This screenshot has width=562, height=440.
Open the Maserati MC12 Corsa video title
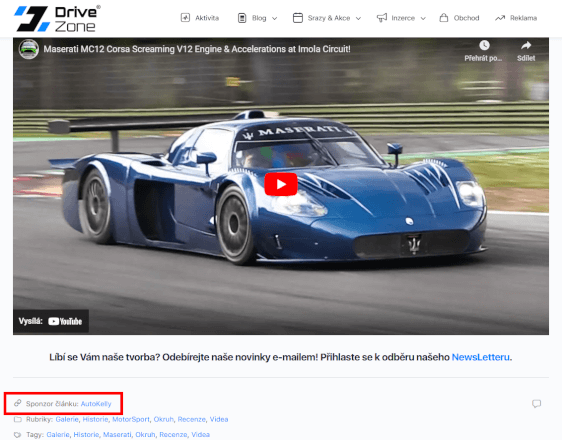197,49
